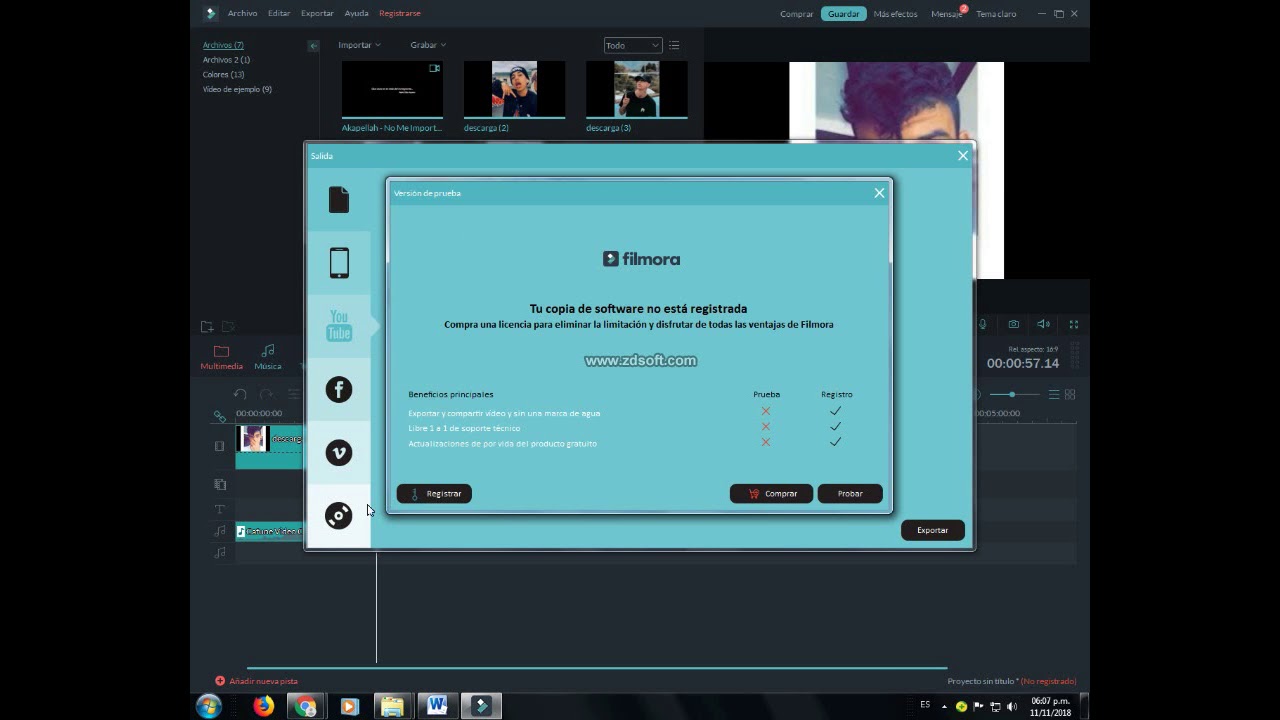Click the Más efectos link
The image size is (1280, 720).
pyautogui.click(x=895, y=14)
